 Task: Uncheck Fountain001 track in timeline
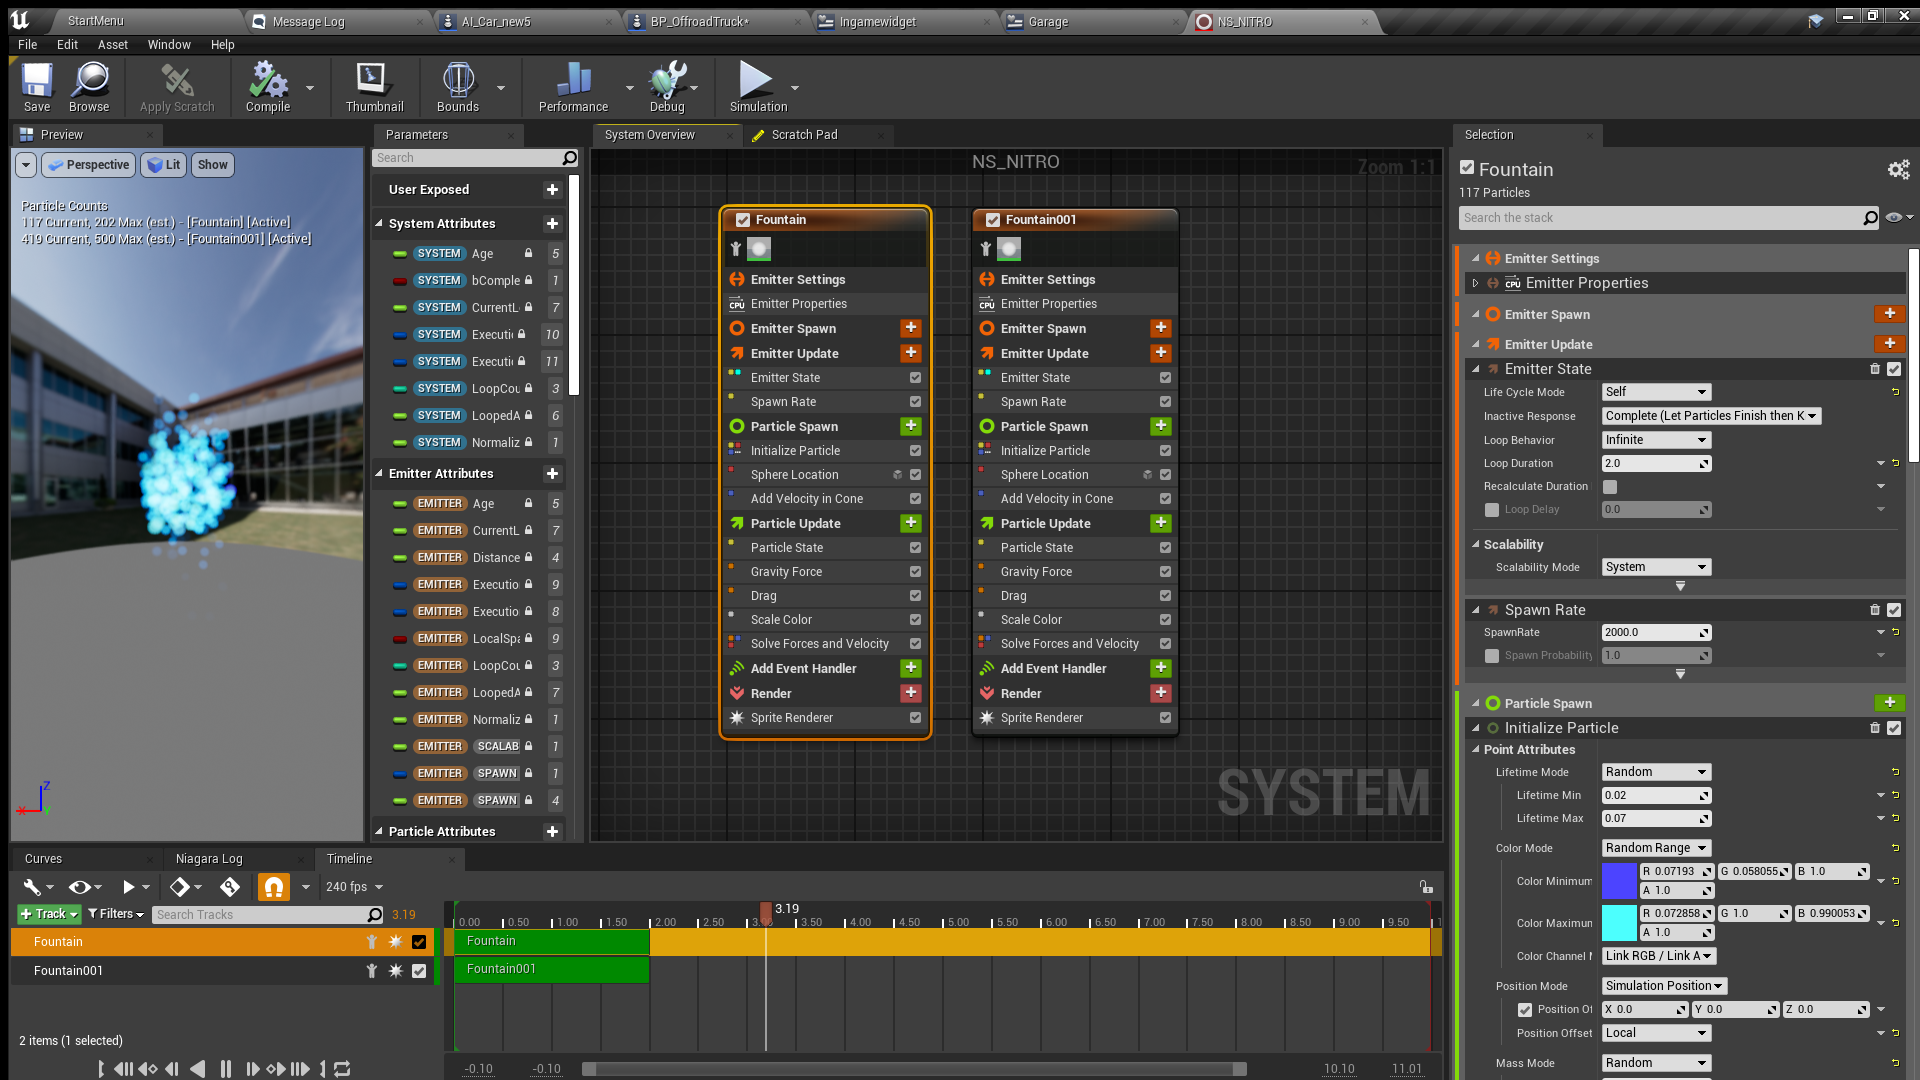419,971
